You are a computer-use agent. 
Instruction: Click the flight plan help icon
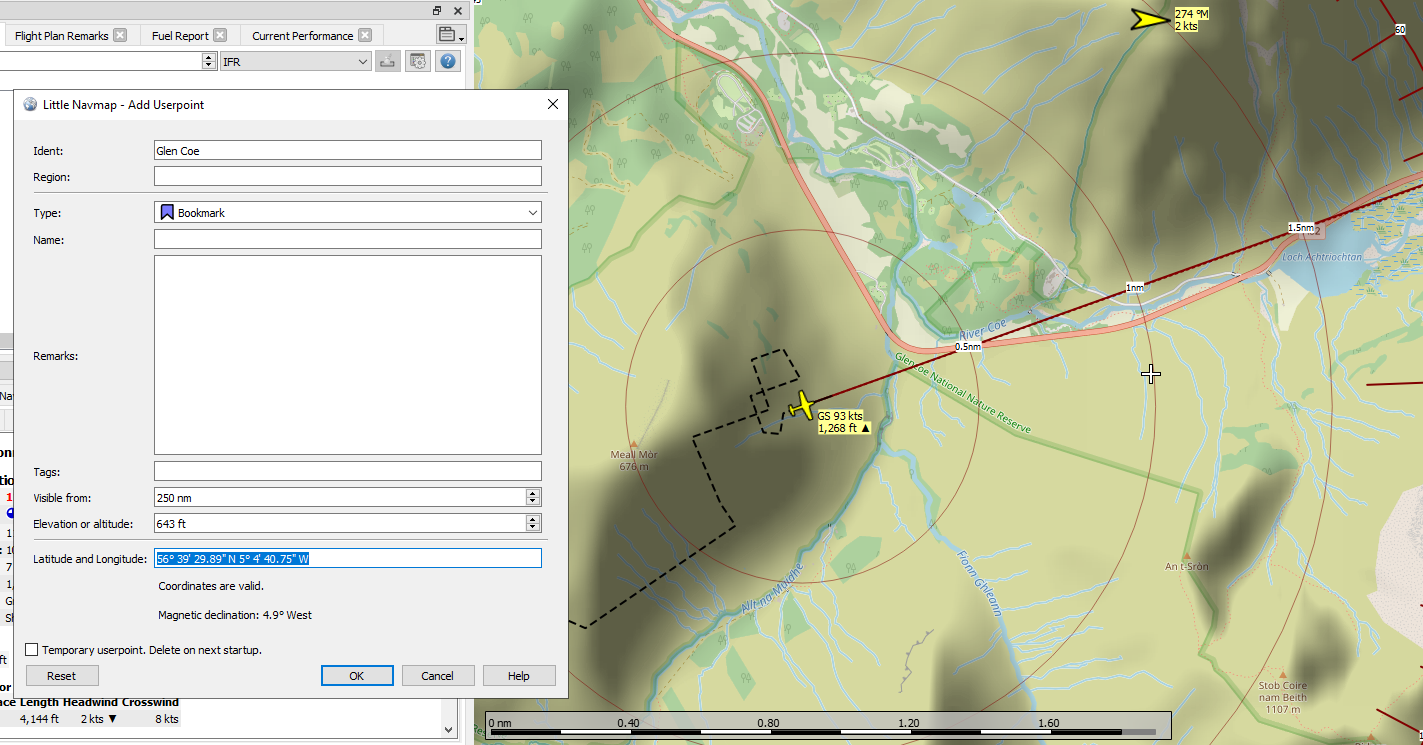pyautogui.click(x=448, y=62)
